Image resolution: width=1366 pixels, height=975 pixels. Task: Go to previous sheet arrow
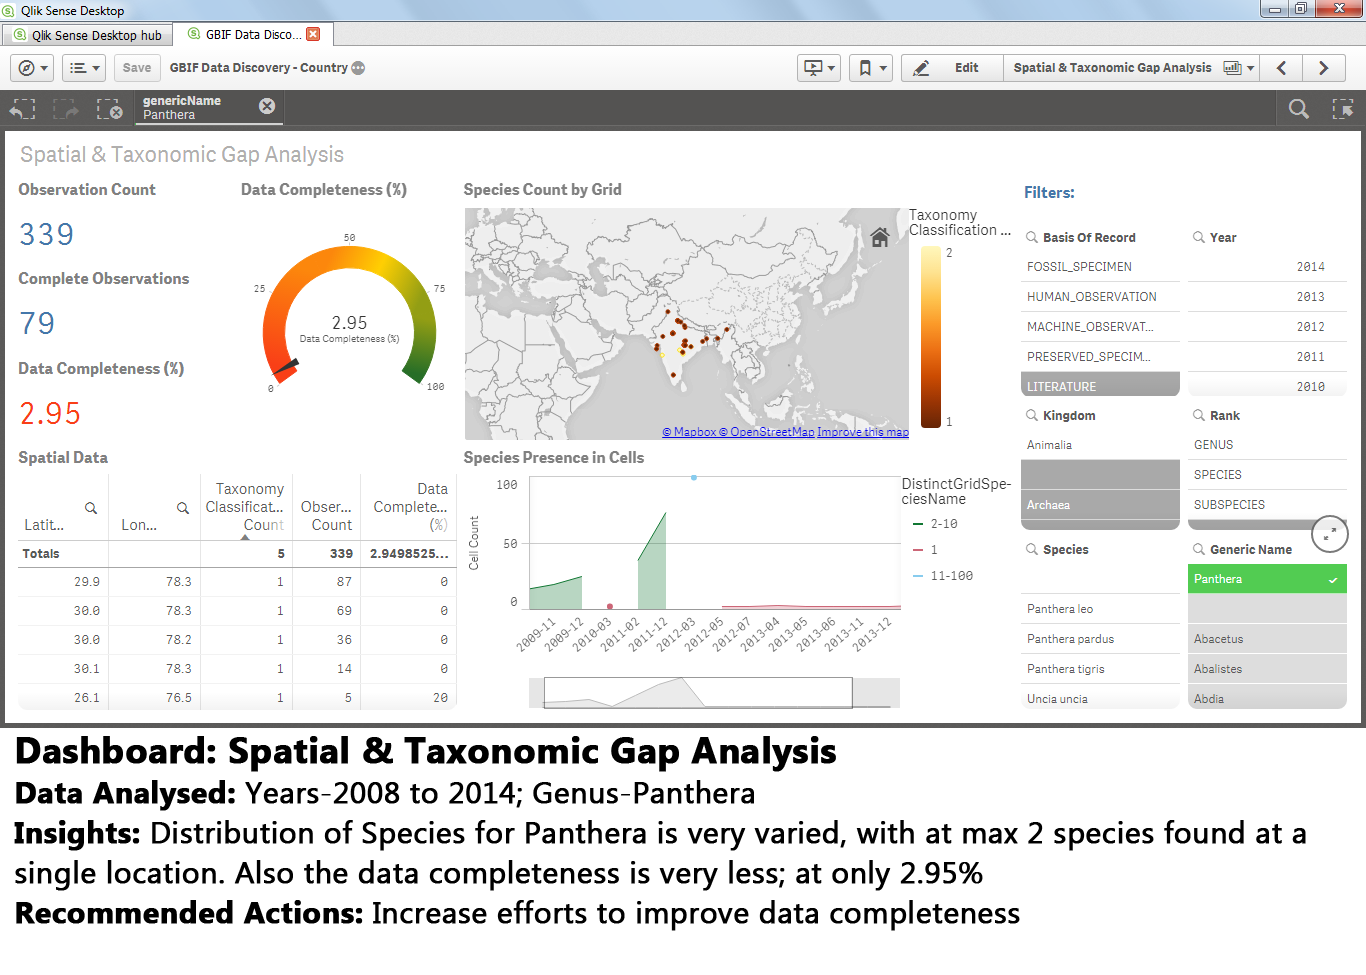coord(1282,68)
